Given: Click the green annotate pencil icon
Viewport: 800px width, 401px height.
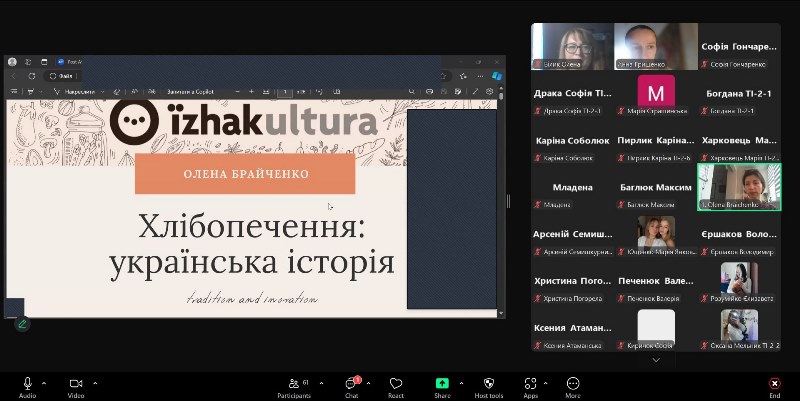Looking at the screenshot, I should coord(22,324).
